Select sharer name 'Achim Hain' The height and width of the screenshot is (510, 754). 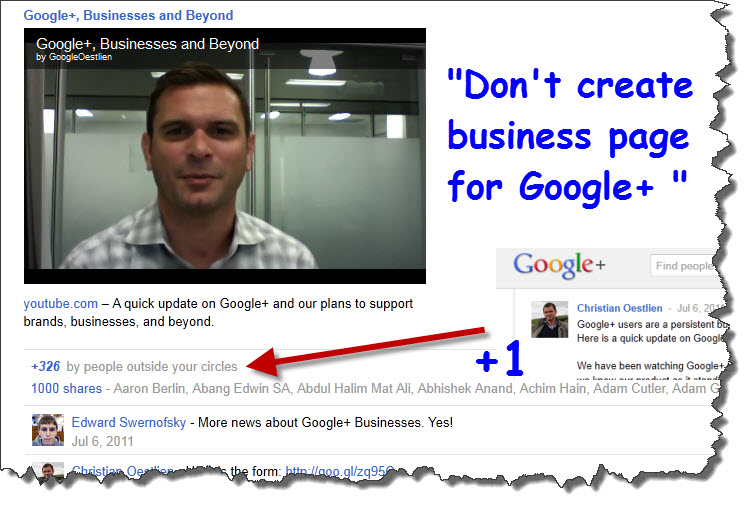pyautogui.click(x=553, y=388)
